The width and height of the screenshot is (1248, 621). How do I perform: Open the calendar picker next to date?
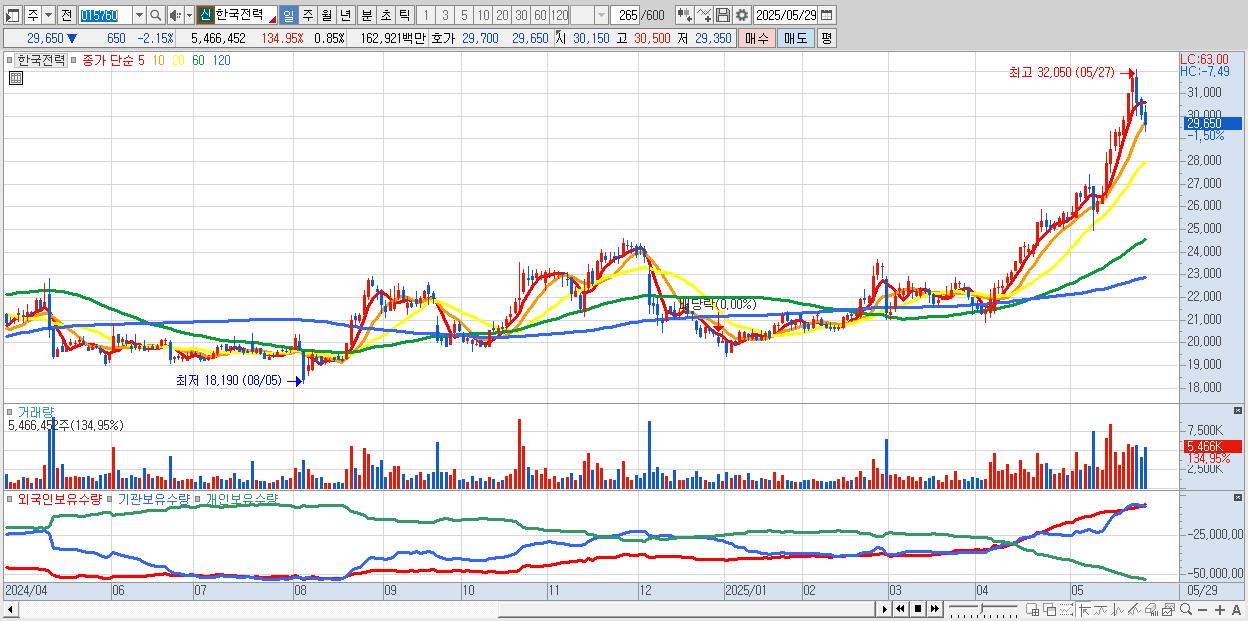pos(827,15)
